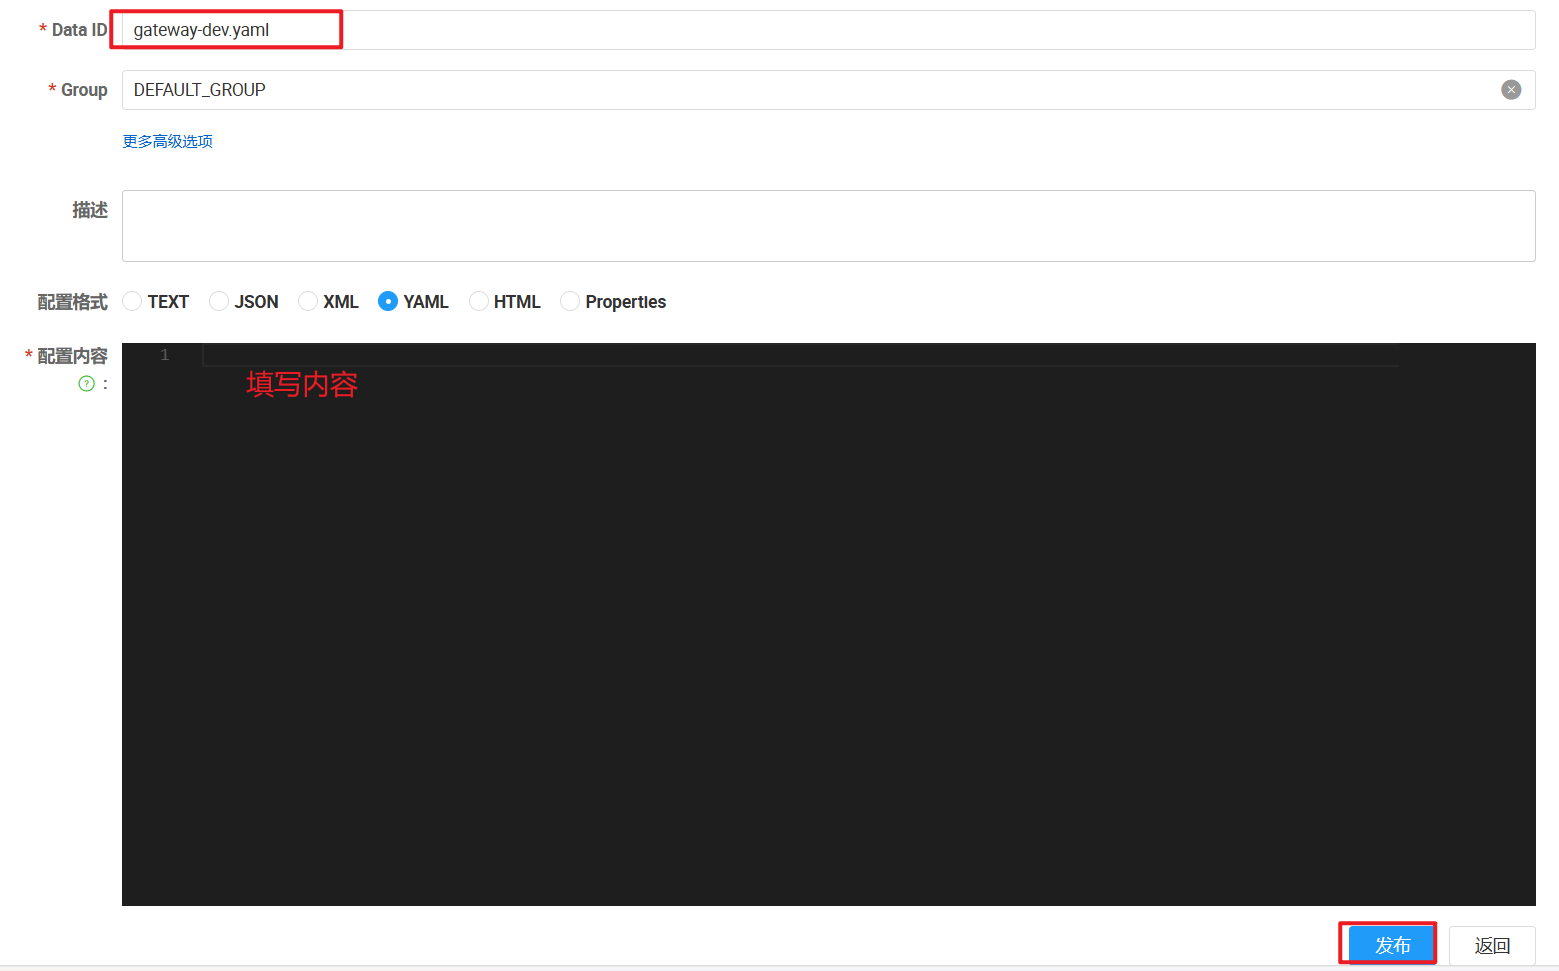Click the help question mark icon under 配置内容
The width and height of the screenshot is (1559, 971).
coord(87,384)
